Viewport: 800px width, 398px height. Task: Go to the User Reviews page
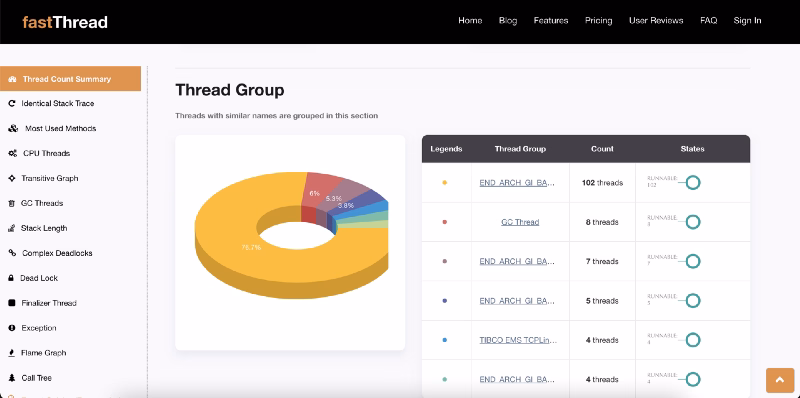pos(656,20)
